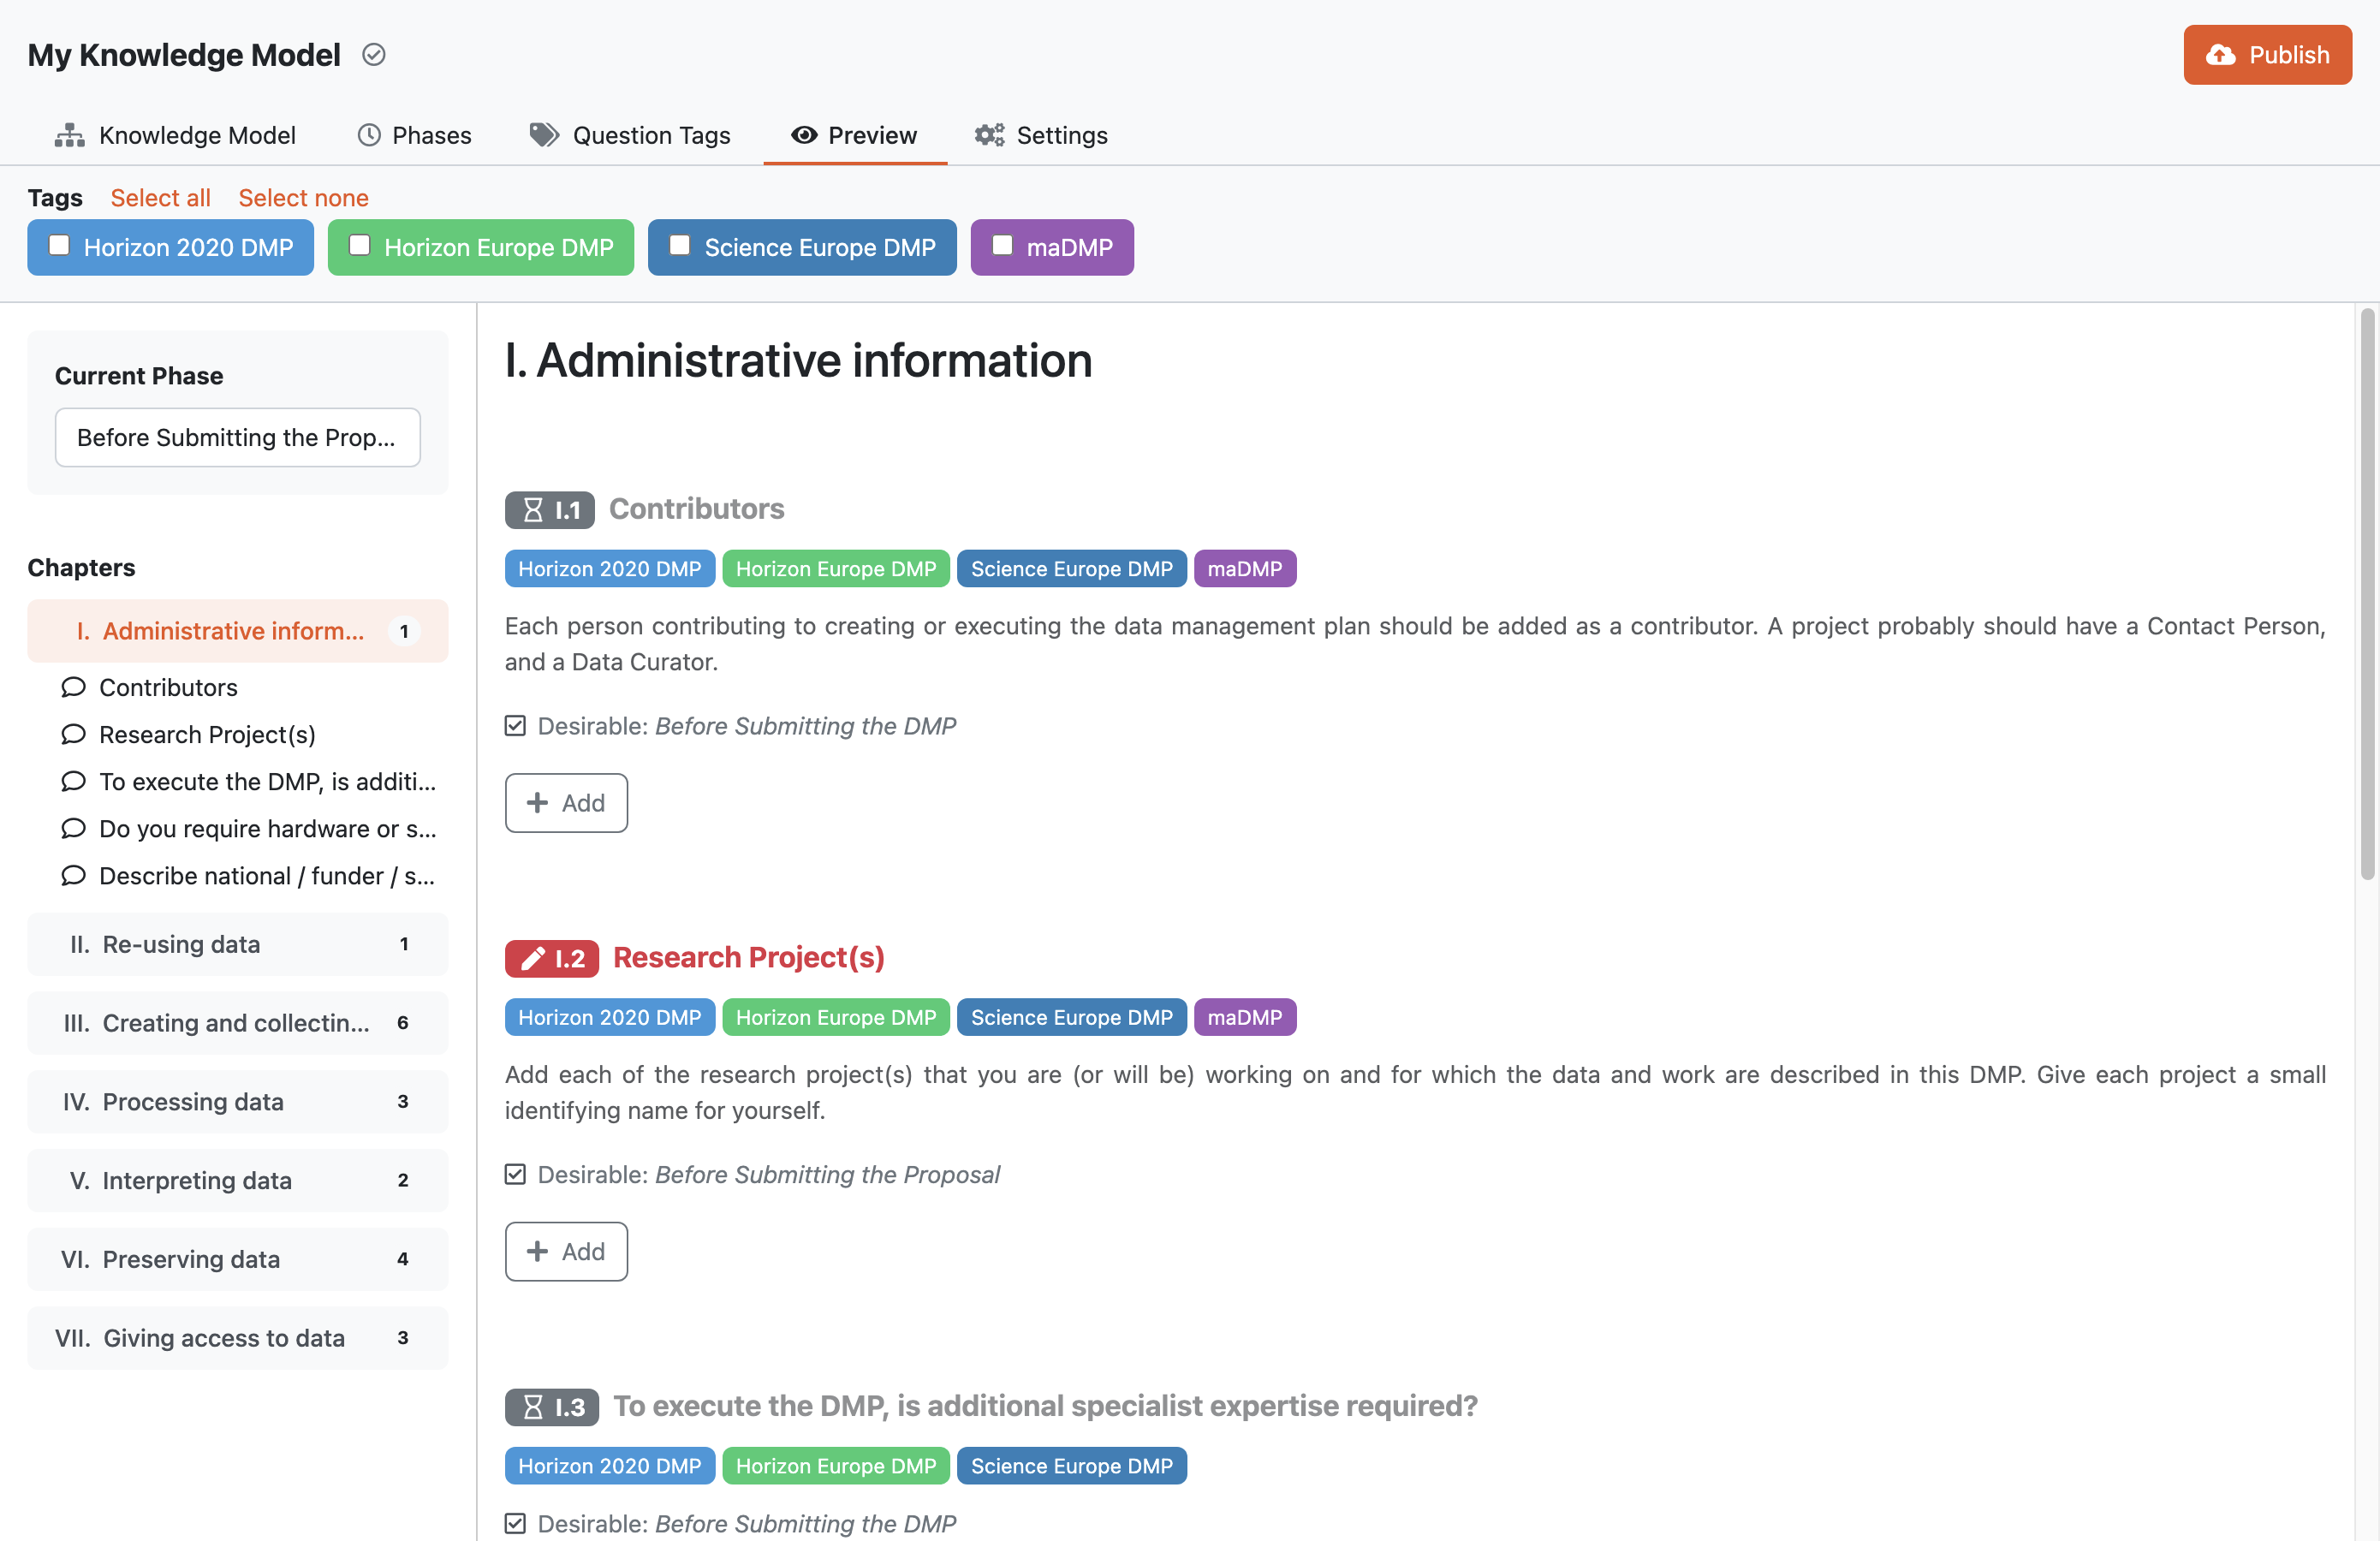Click the check icon by Desirable under question I.3
This screenshot has height=1541, width=2380.
[x=515, y=1523]
